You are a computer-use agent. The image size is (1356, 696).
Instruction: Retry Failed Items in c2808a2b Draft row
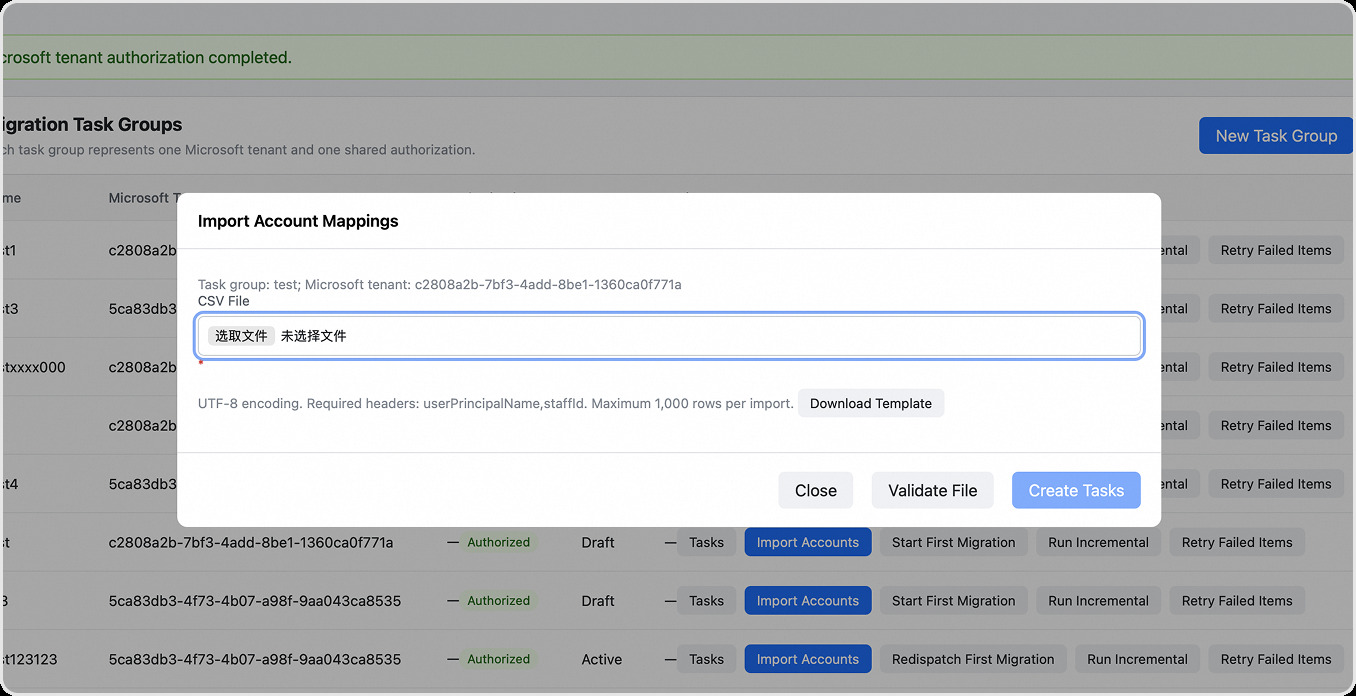1237,542
